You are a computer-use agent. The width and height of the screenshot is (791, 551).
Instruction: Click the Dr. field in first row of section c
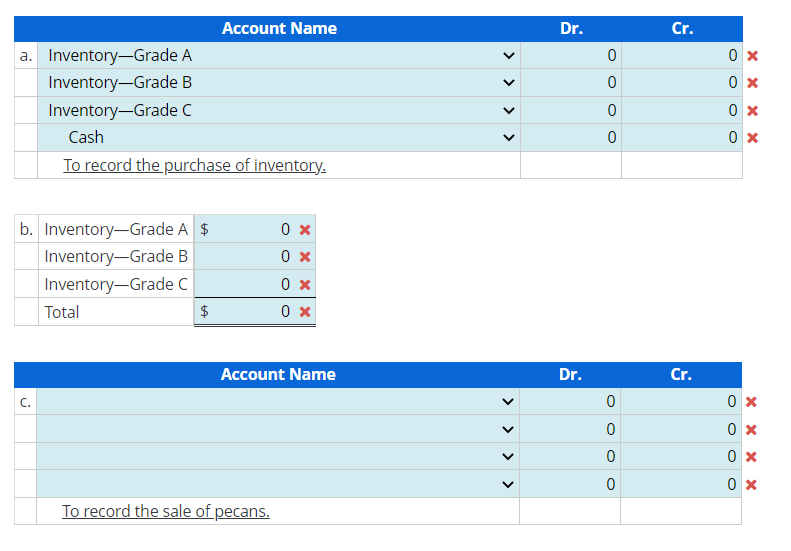pos(570,402)
